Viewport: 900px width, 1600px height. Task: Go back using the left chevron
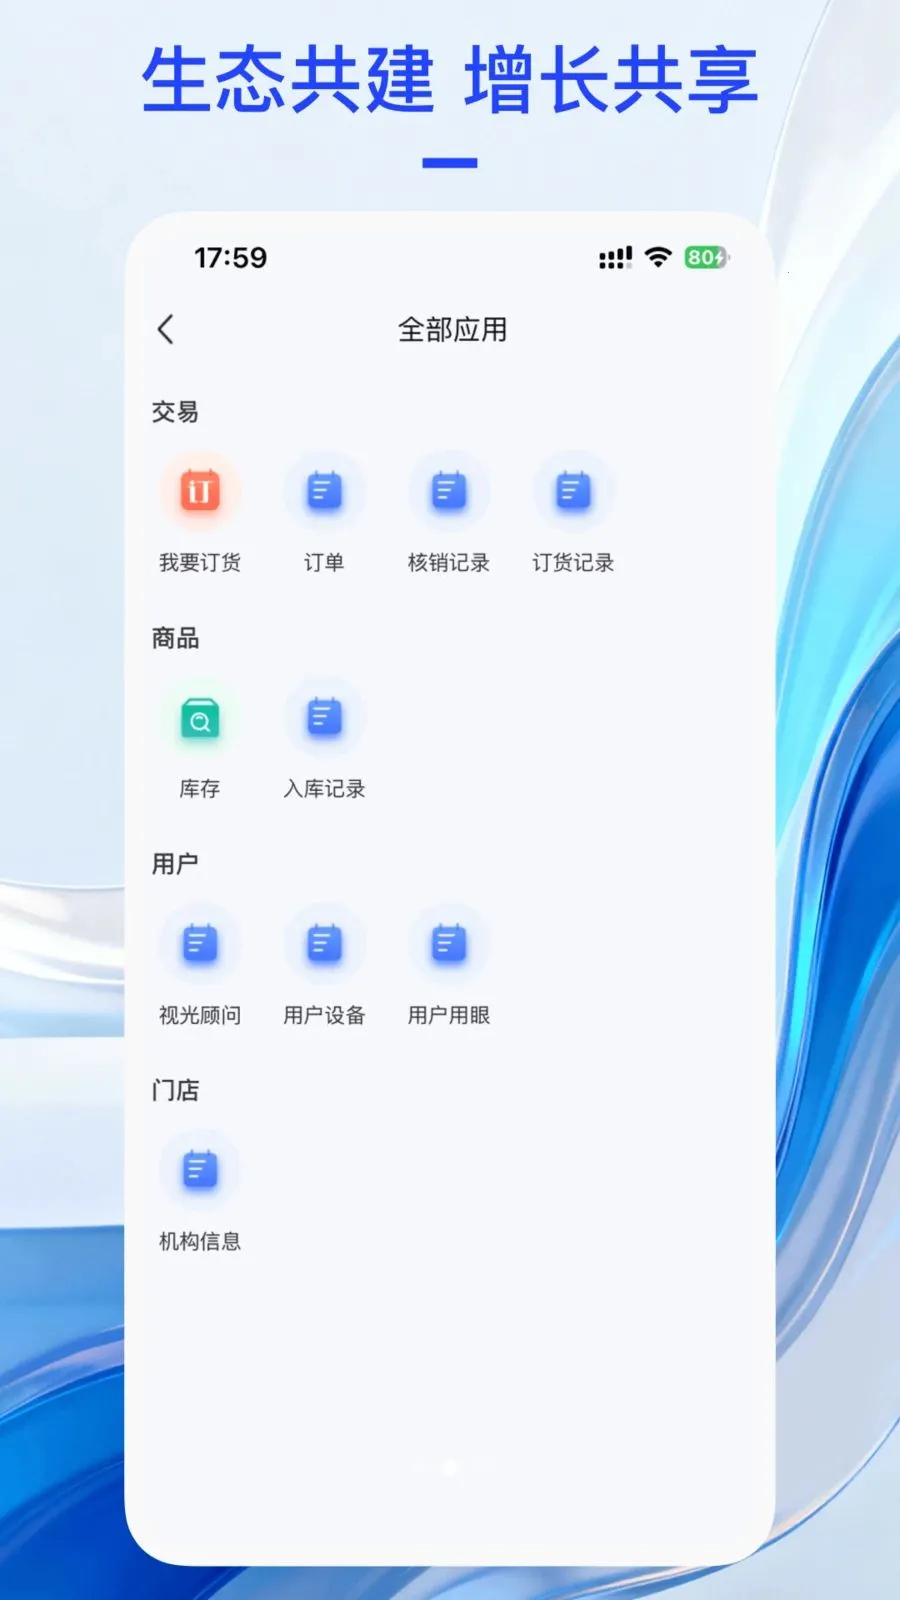tap(166, 329)
